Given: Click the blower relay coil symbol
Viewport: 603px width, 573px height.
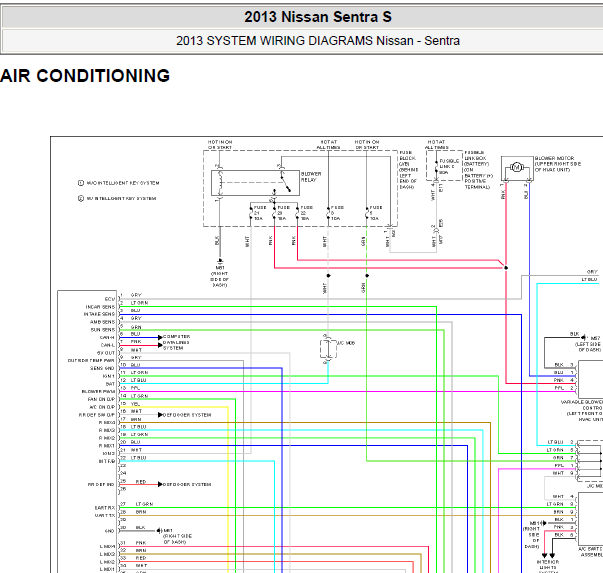Looking at the screenshot, I should [220, 182].
